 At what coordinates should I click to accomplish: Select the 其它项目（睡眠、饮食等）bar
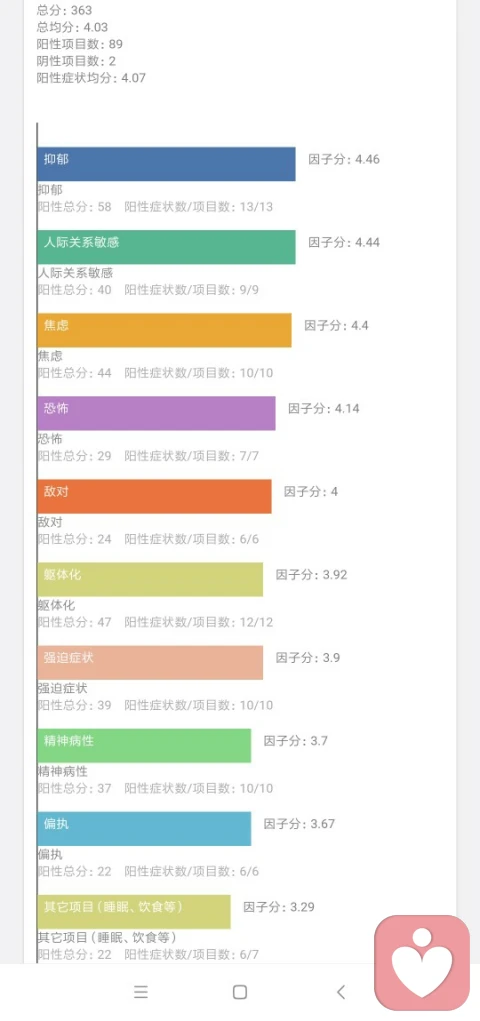click(x=134, y=912)
